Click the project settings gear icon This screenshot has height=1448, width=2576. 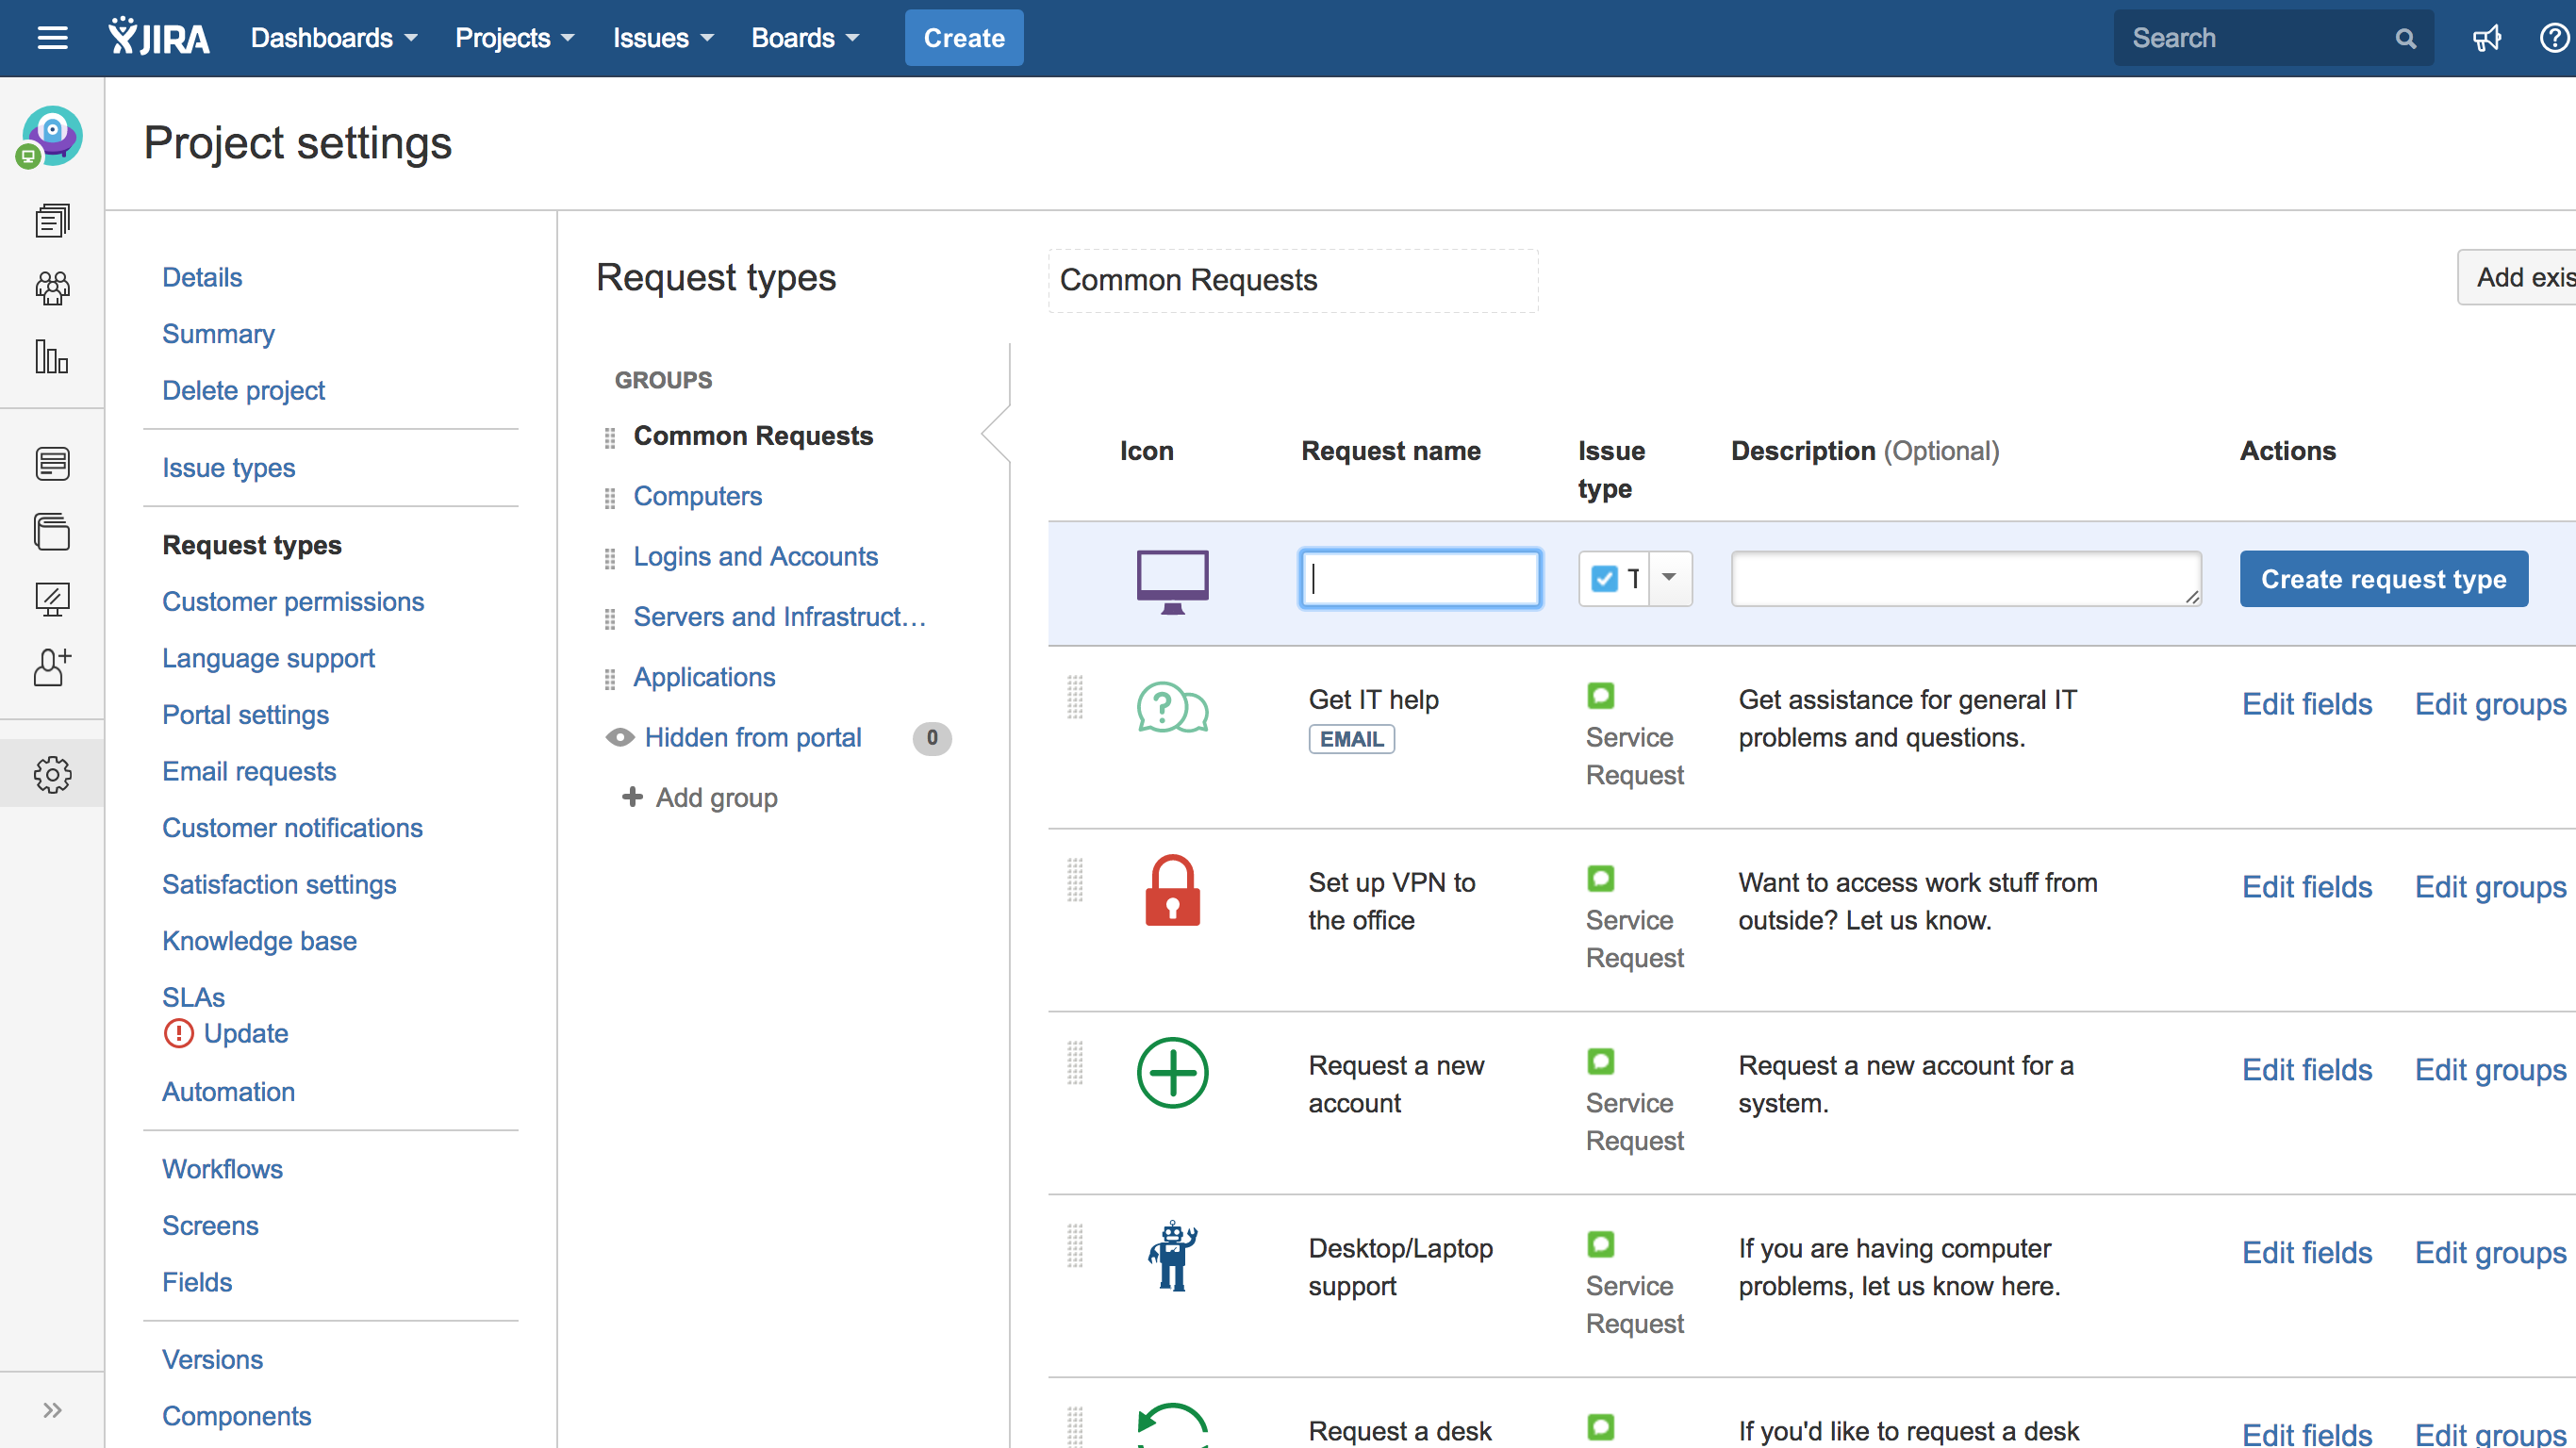pos(52,773)
